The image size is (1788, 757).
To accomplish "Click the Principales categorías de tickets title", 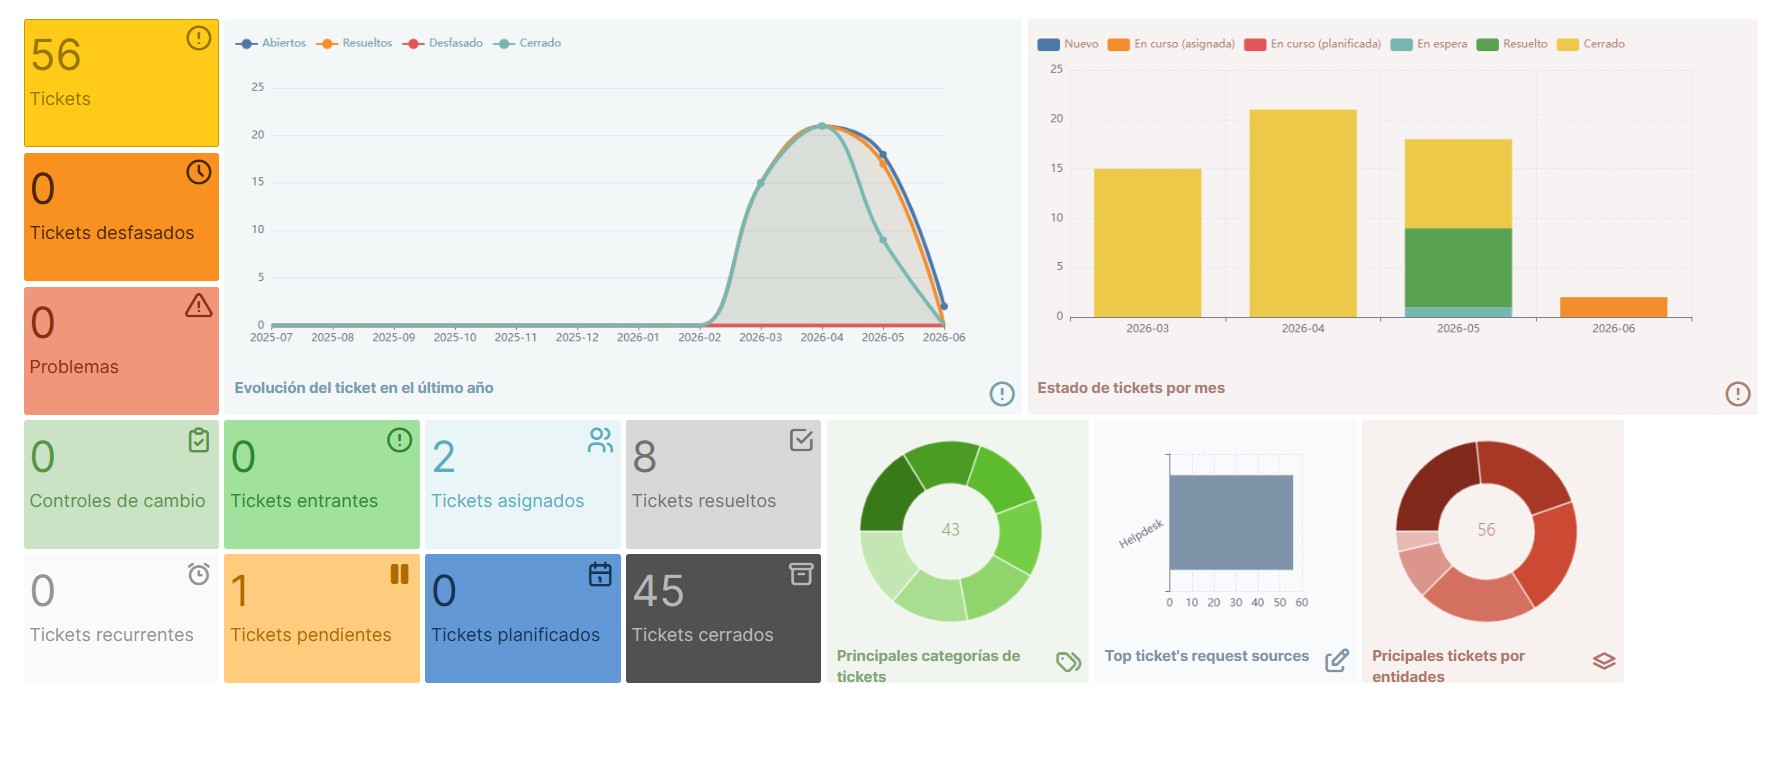I will [x=928, y=666].
